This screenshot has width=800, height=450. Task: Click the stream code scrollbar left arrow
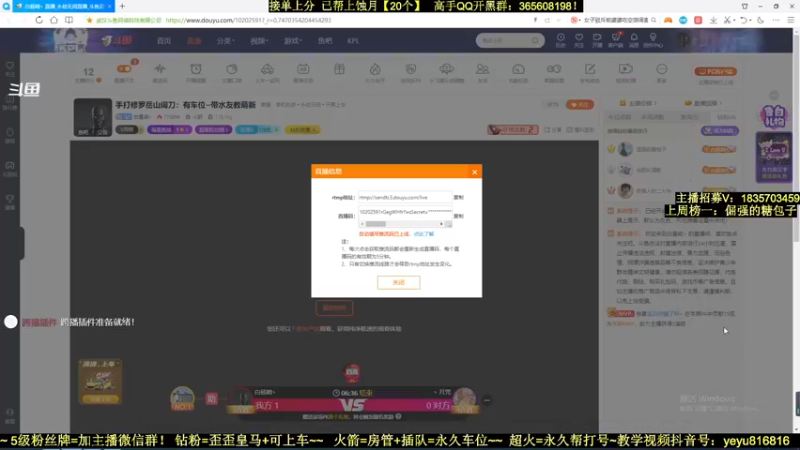point(362,224)
